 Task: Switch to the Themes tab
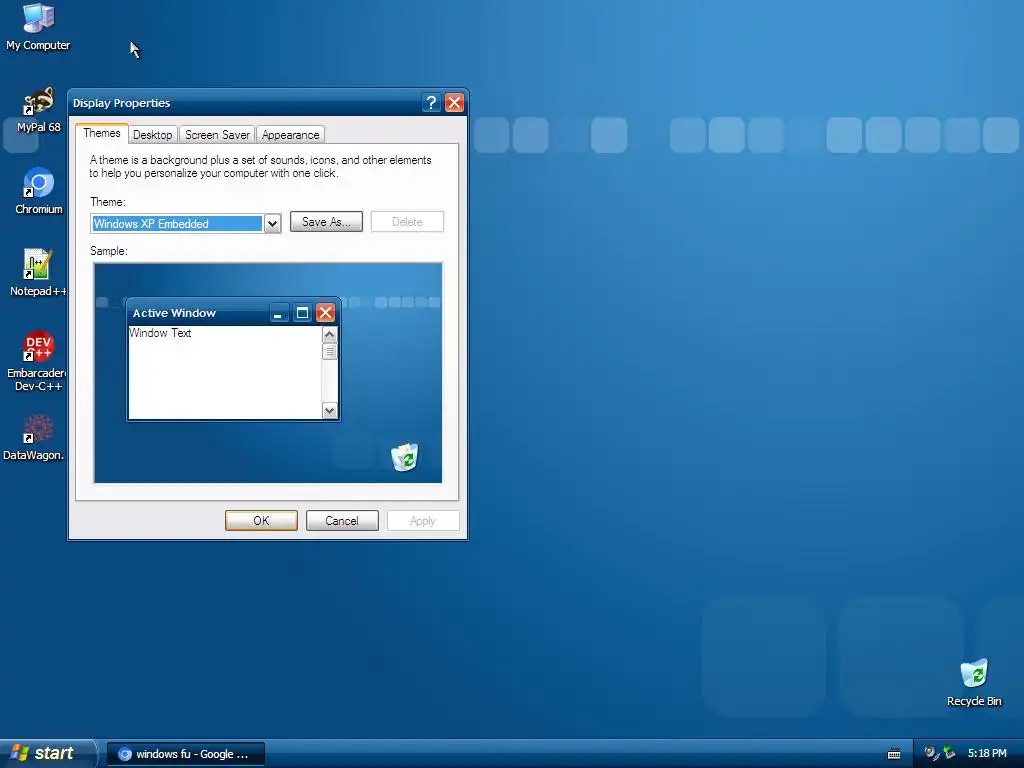pyautogui.click(x=102, y=133)
